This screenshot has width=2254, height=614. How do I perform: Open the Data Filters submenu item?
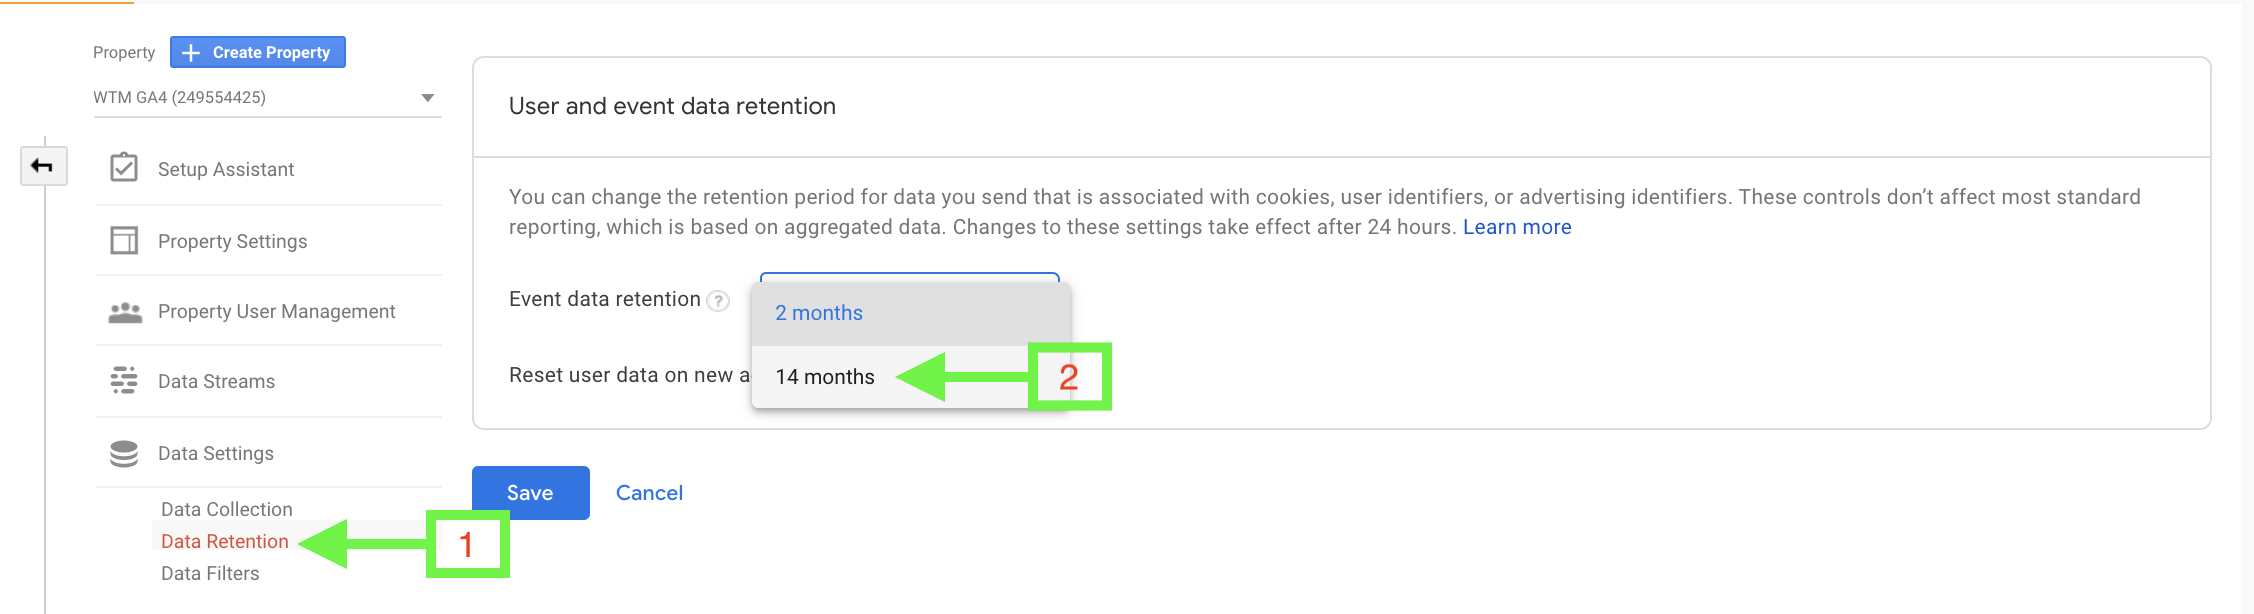[x=210, y=573]
